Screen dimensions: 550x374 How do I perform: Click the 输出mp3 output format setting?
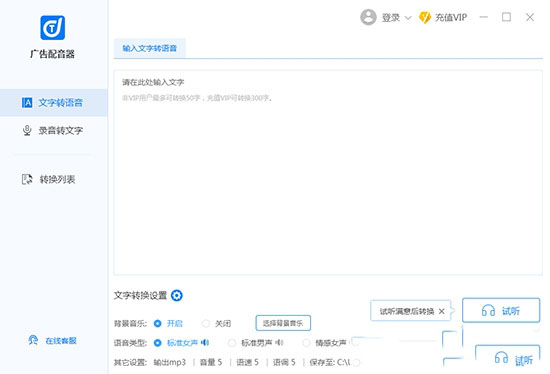click(169, 362)
